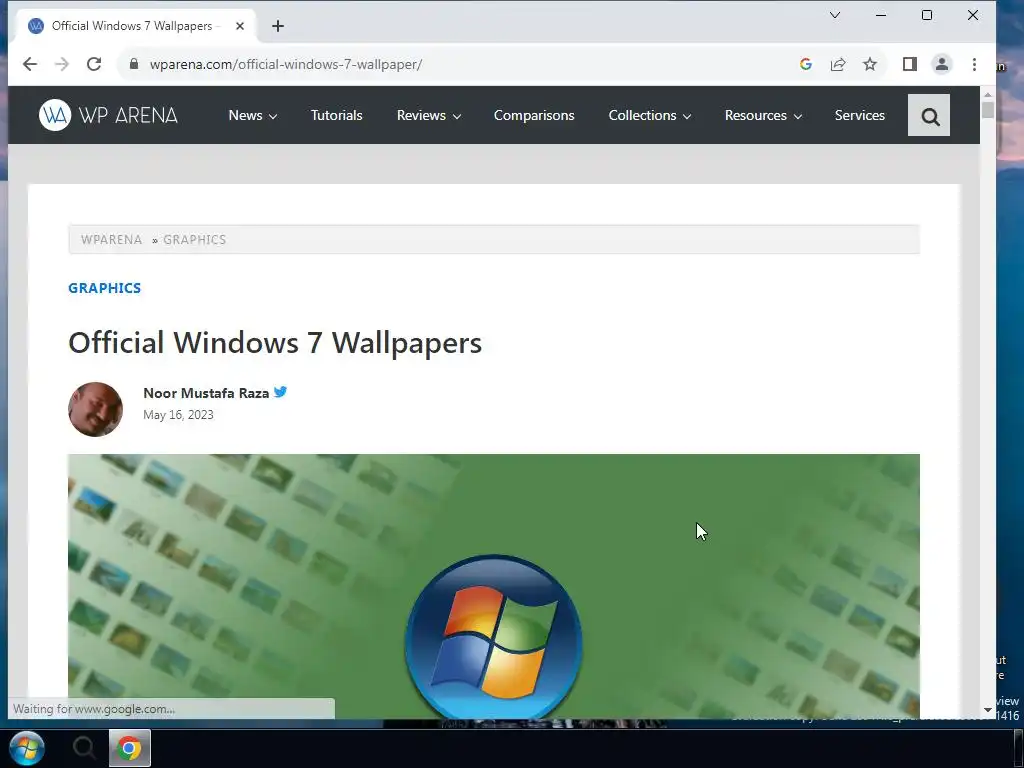Viewport: 1024px width, 768px height.
Task: Reload the page with refresh icon
Action: 94,64
